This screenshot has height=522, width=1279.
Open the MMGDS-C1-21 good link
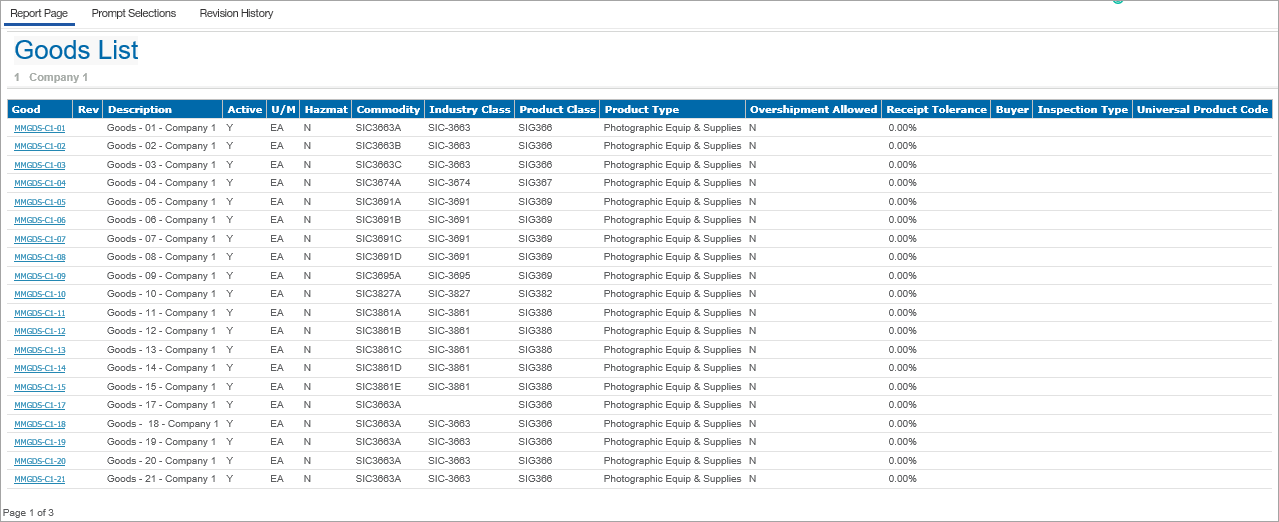coord(40,480)
